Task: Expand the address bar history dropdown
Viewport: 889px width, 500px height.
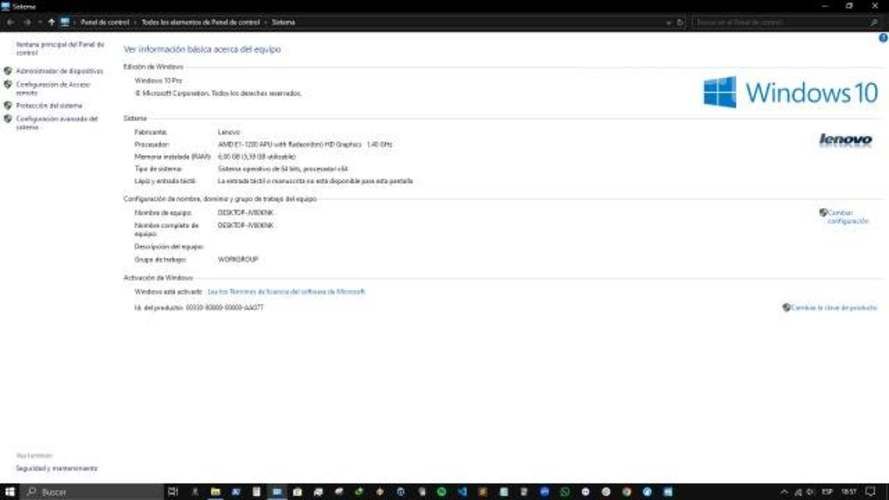Action: tap(668, 21)
